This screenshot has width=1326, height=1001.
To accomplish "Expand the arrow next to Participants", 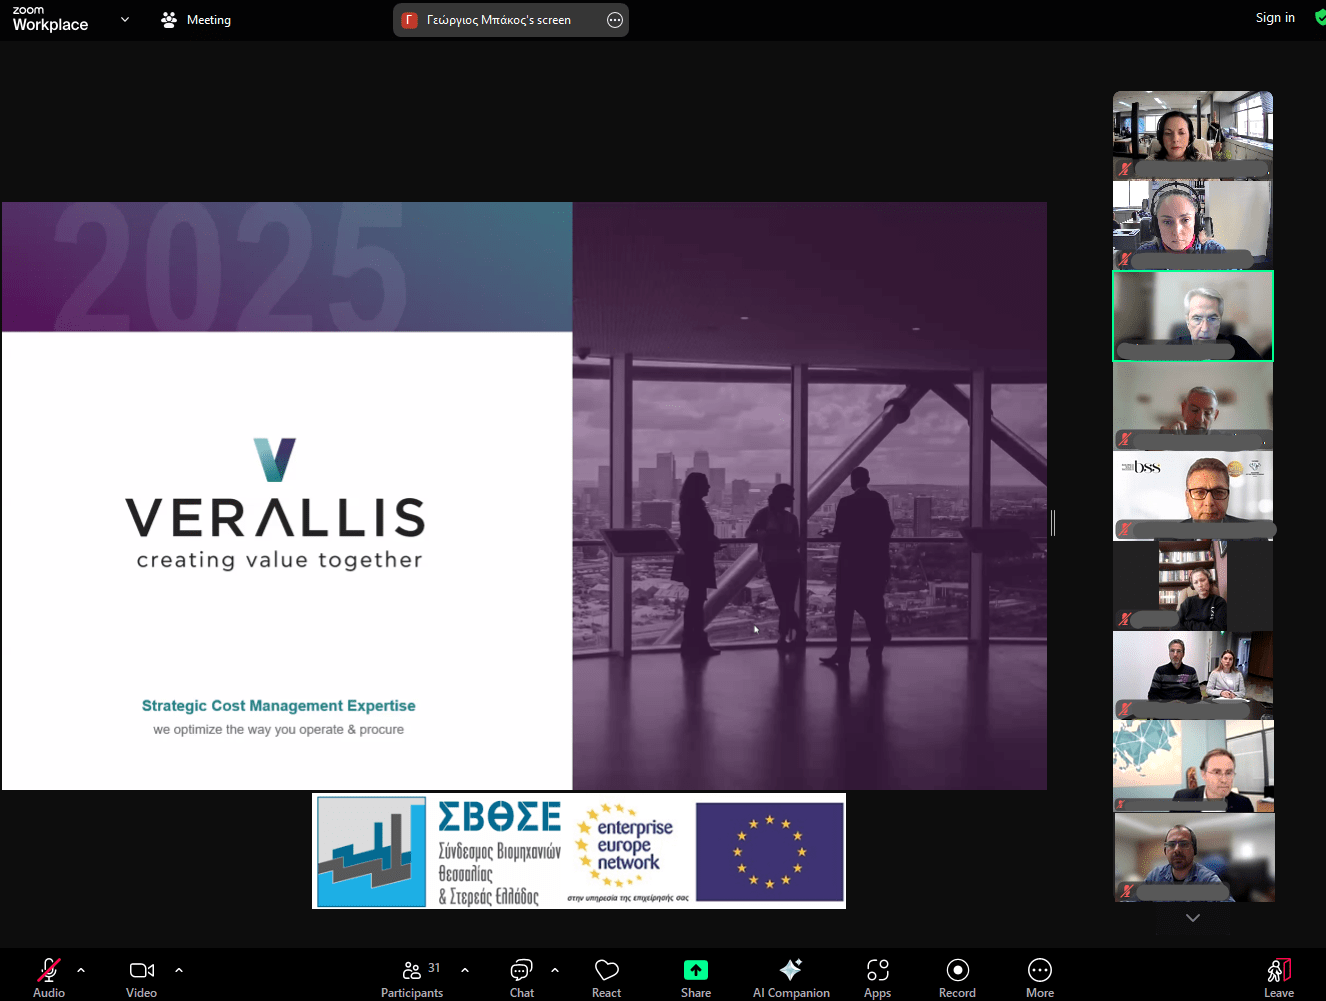I will 465,970.
